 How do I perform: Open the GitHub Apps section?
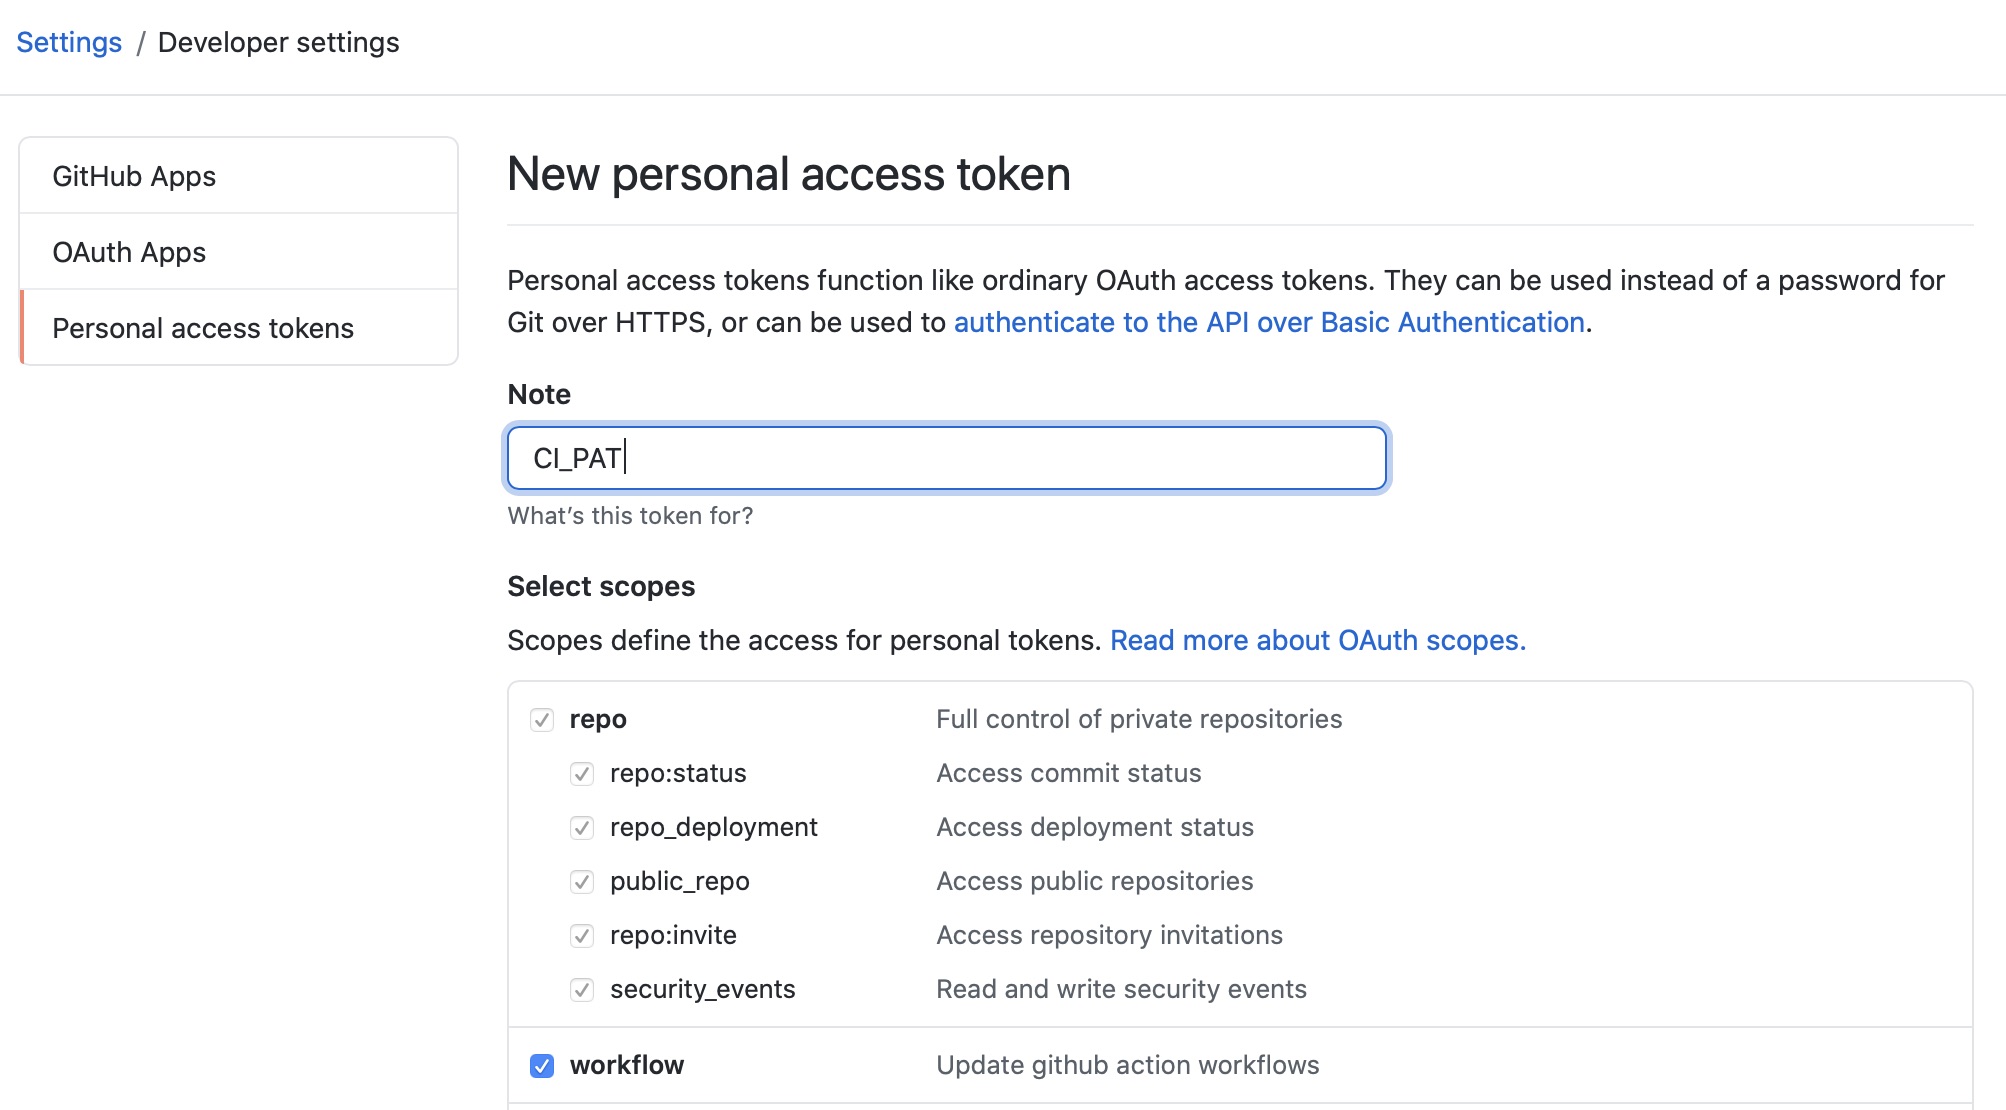134,176
